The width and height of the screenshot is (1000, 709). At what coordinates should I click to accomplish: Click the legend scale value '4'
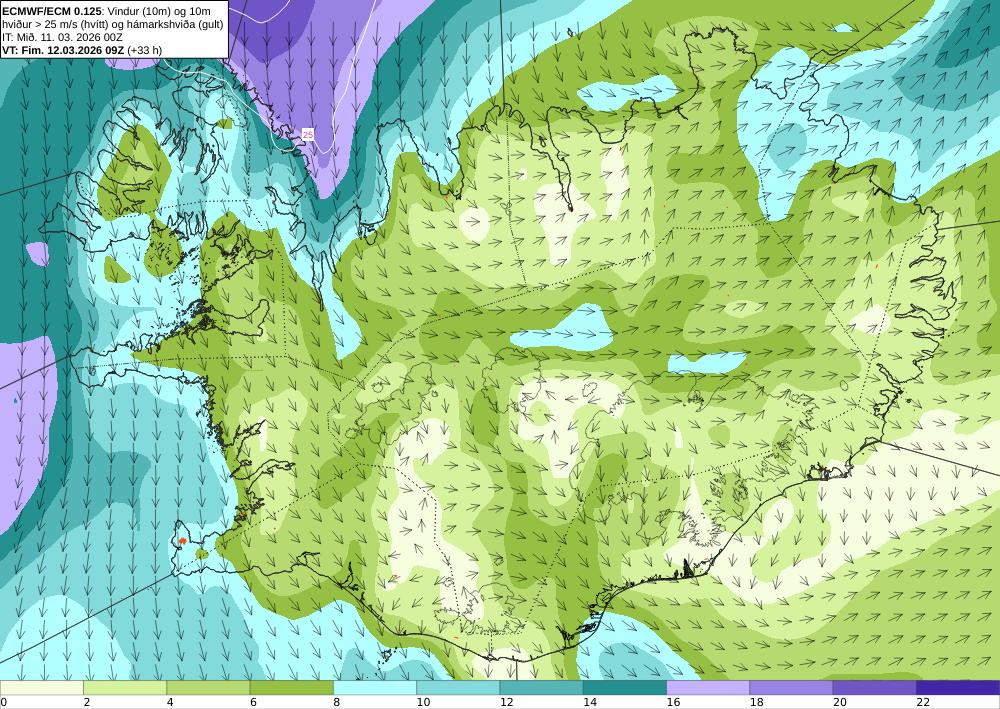click(170, 702)
